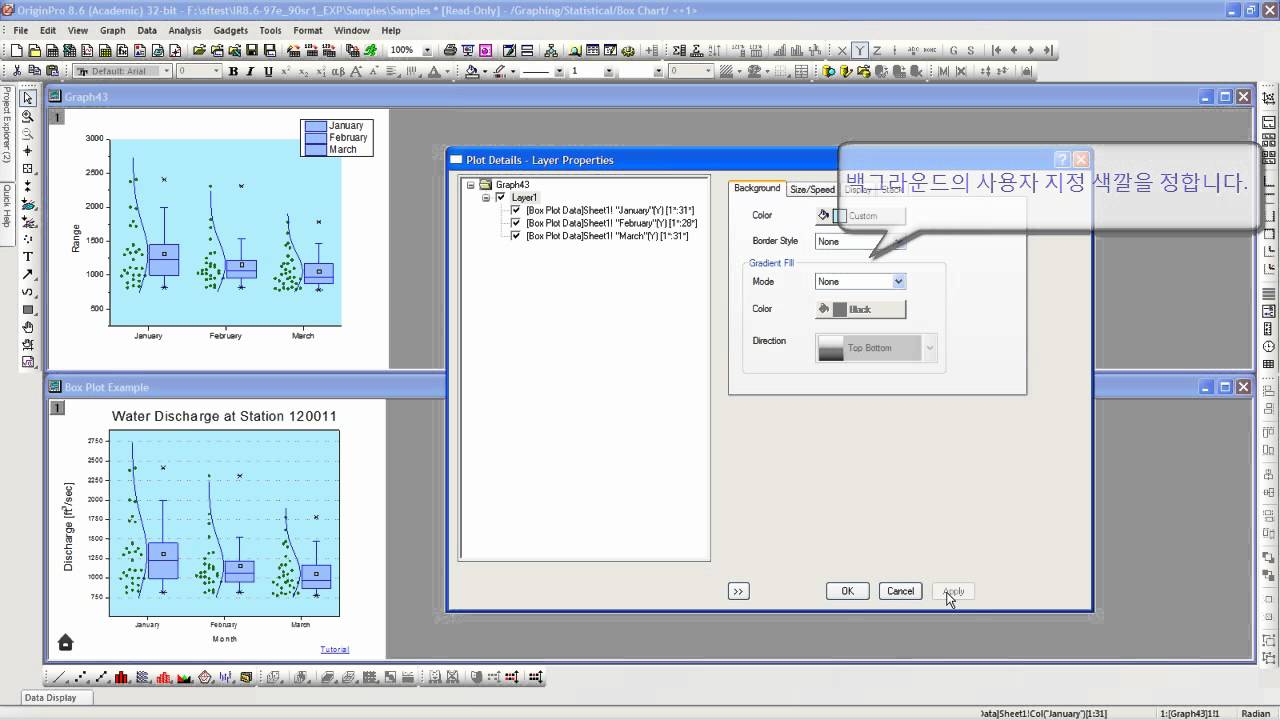
Task: Select the Background tab in dialog
Action: point(757,188)
